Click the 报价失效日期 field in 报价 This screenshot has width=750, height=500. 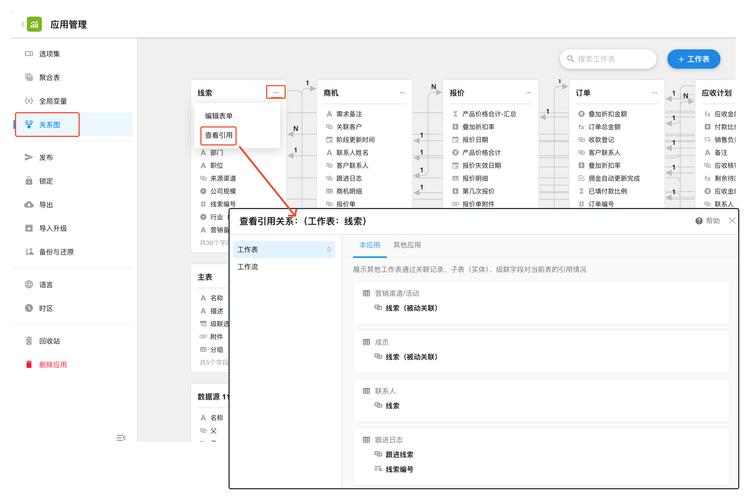(x=482, y=166)
